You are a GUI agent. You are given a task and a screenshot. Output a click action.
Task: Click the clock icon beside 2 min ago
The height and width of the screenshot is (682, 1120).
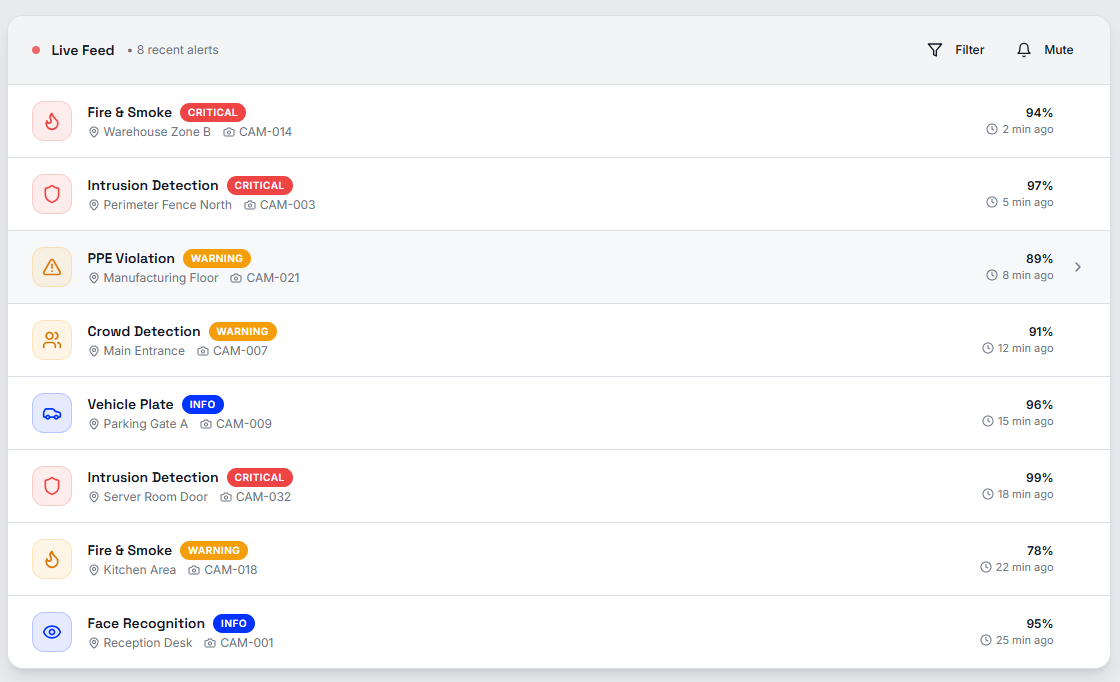click(x=989, y=129)
